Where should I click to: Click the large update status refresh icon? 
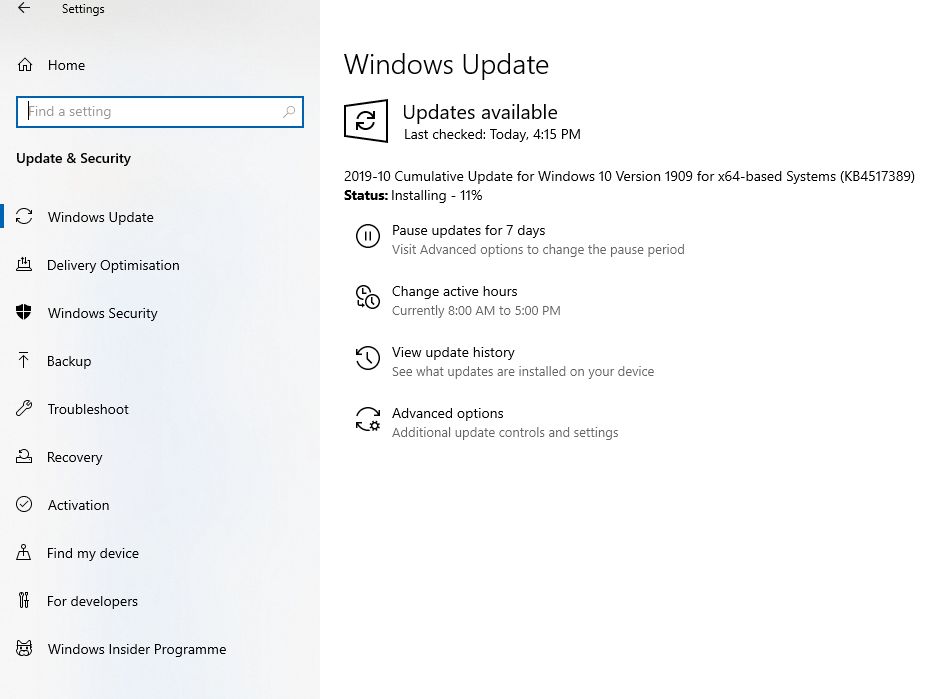click(366, 121)
